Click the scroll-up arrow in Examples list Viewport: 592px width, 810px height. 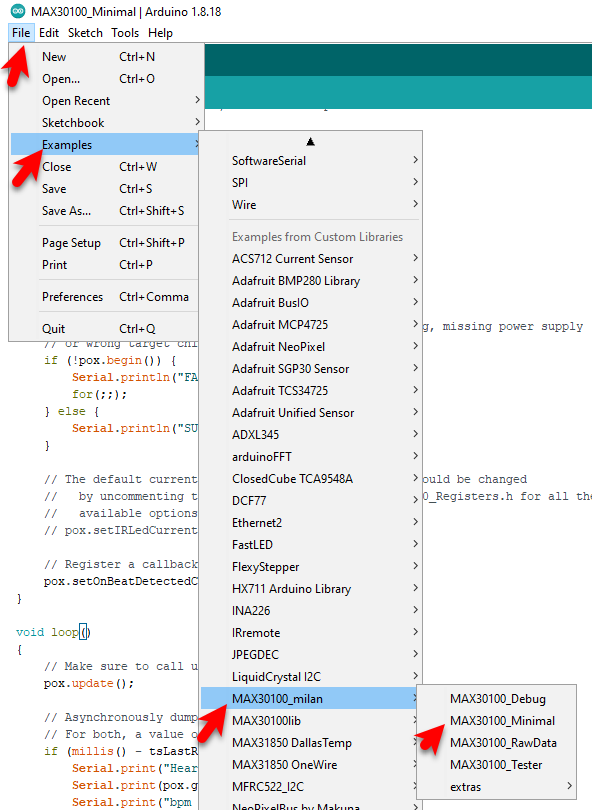pyautogui.click(x=310, y=142)
